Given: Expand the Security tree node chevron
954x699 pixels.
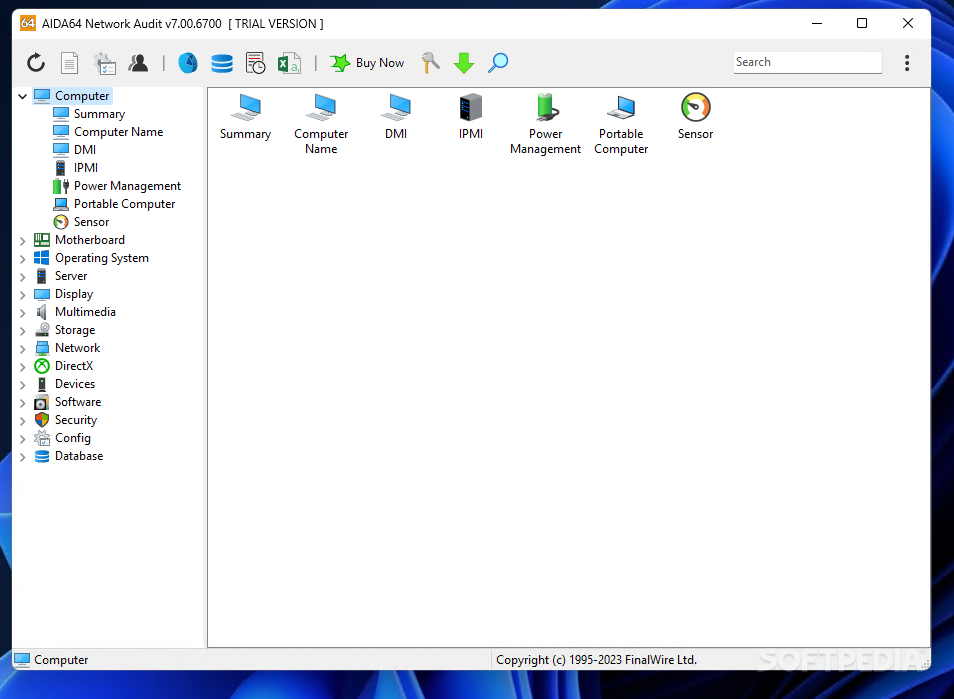Looking at the screenshot, I should [23, 421].
